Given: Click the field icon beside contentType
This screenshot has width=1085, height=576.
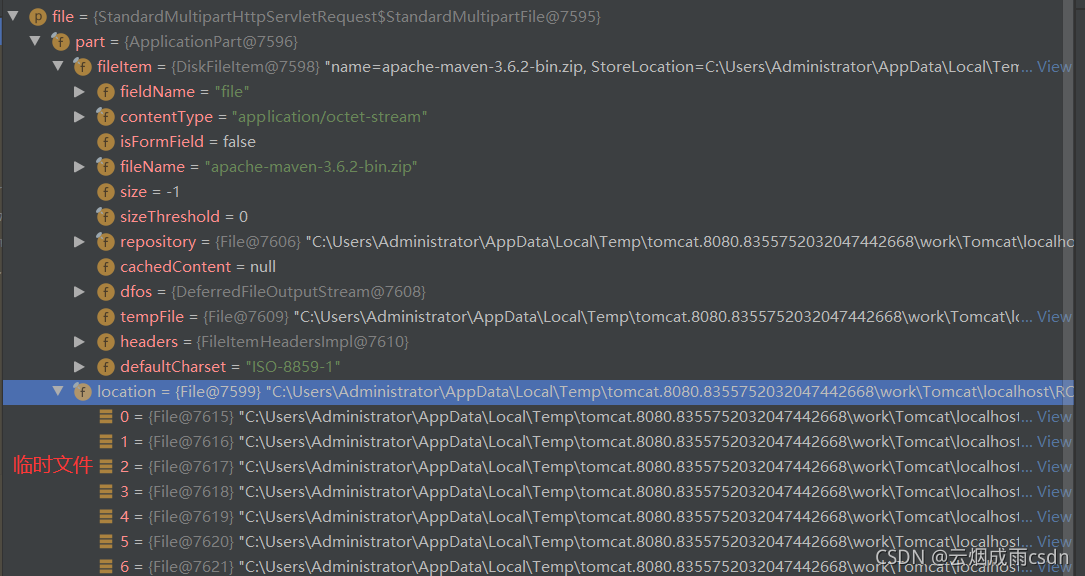Looking at the screenshot, I should pyautogui.click(x=105, y=116).
